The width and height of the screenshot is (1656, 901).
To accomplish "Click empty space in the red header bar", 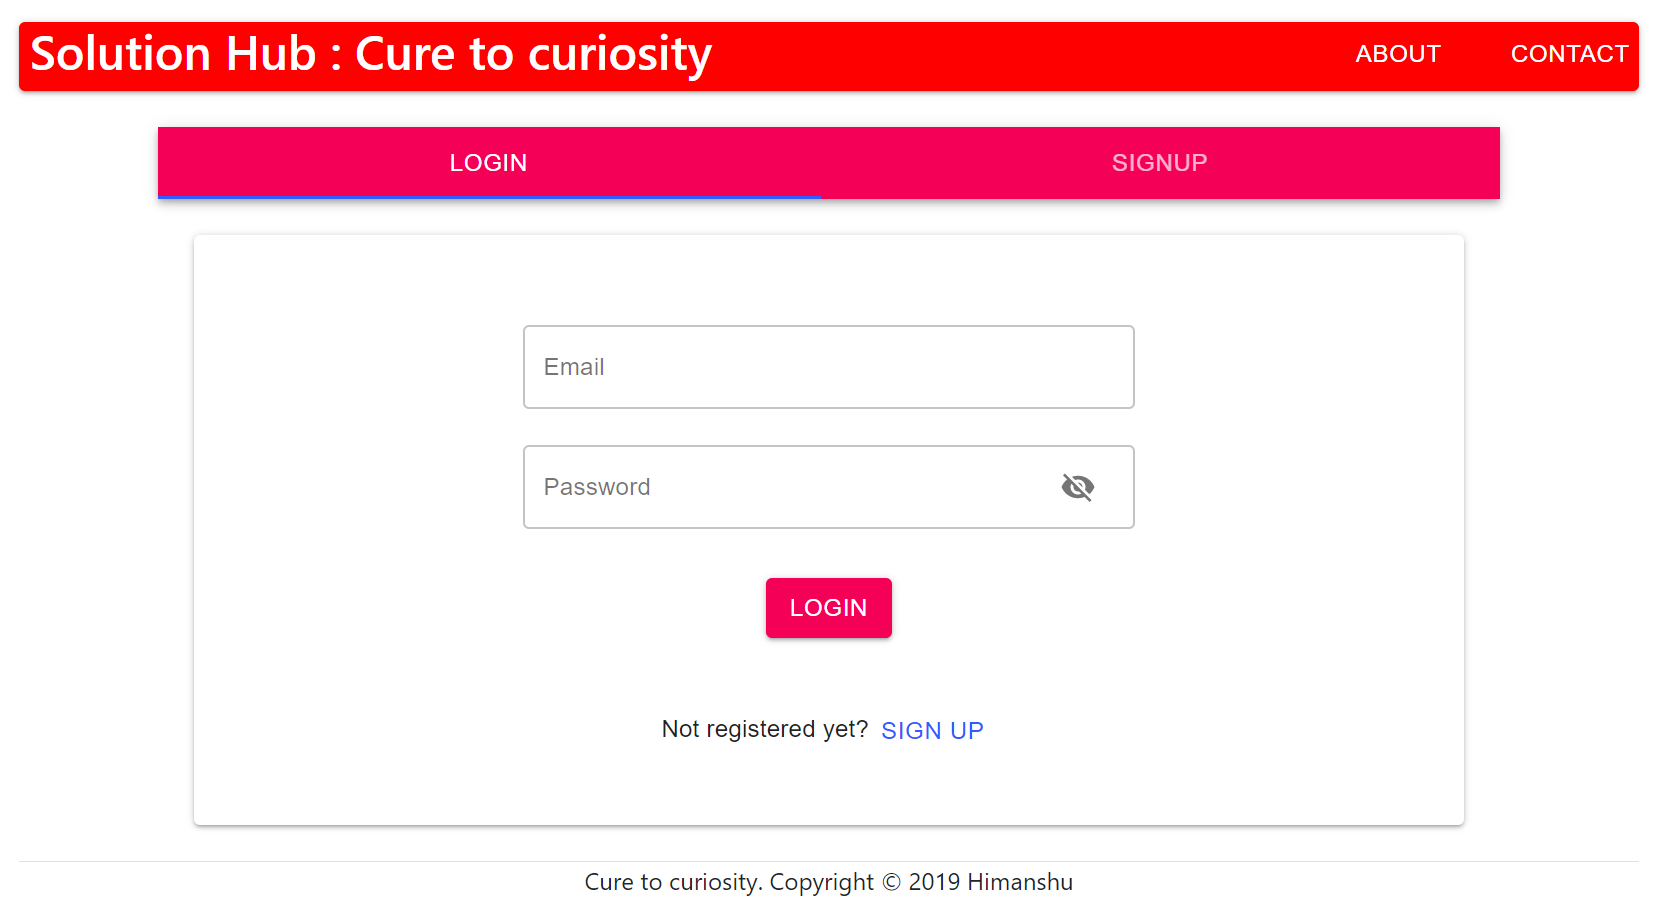I will (1030, 56).
